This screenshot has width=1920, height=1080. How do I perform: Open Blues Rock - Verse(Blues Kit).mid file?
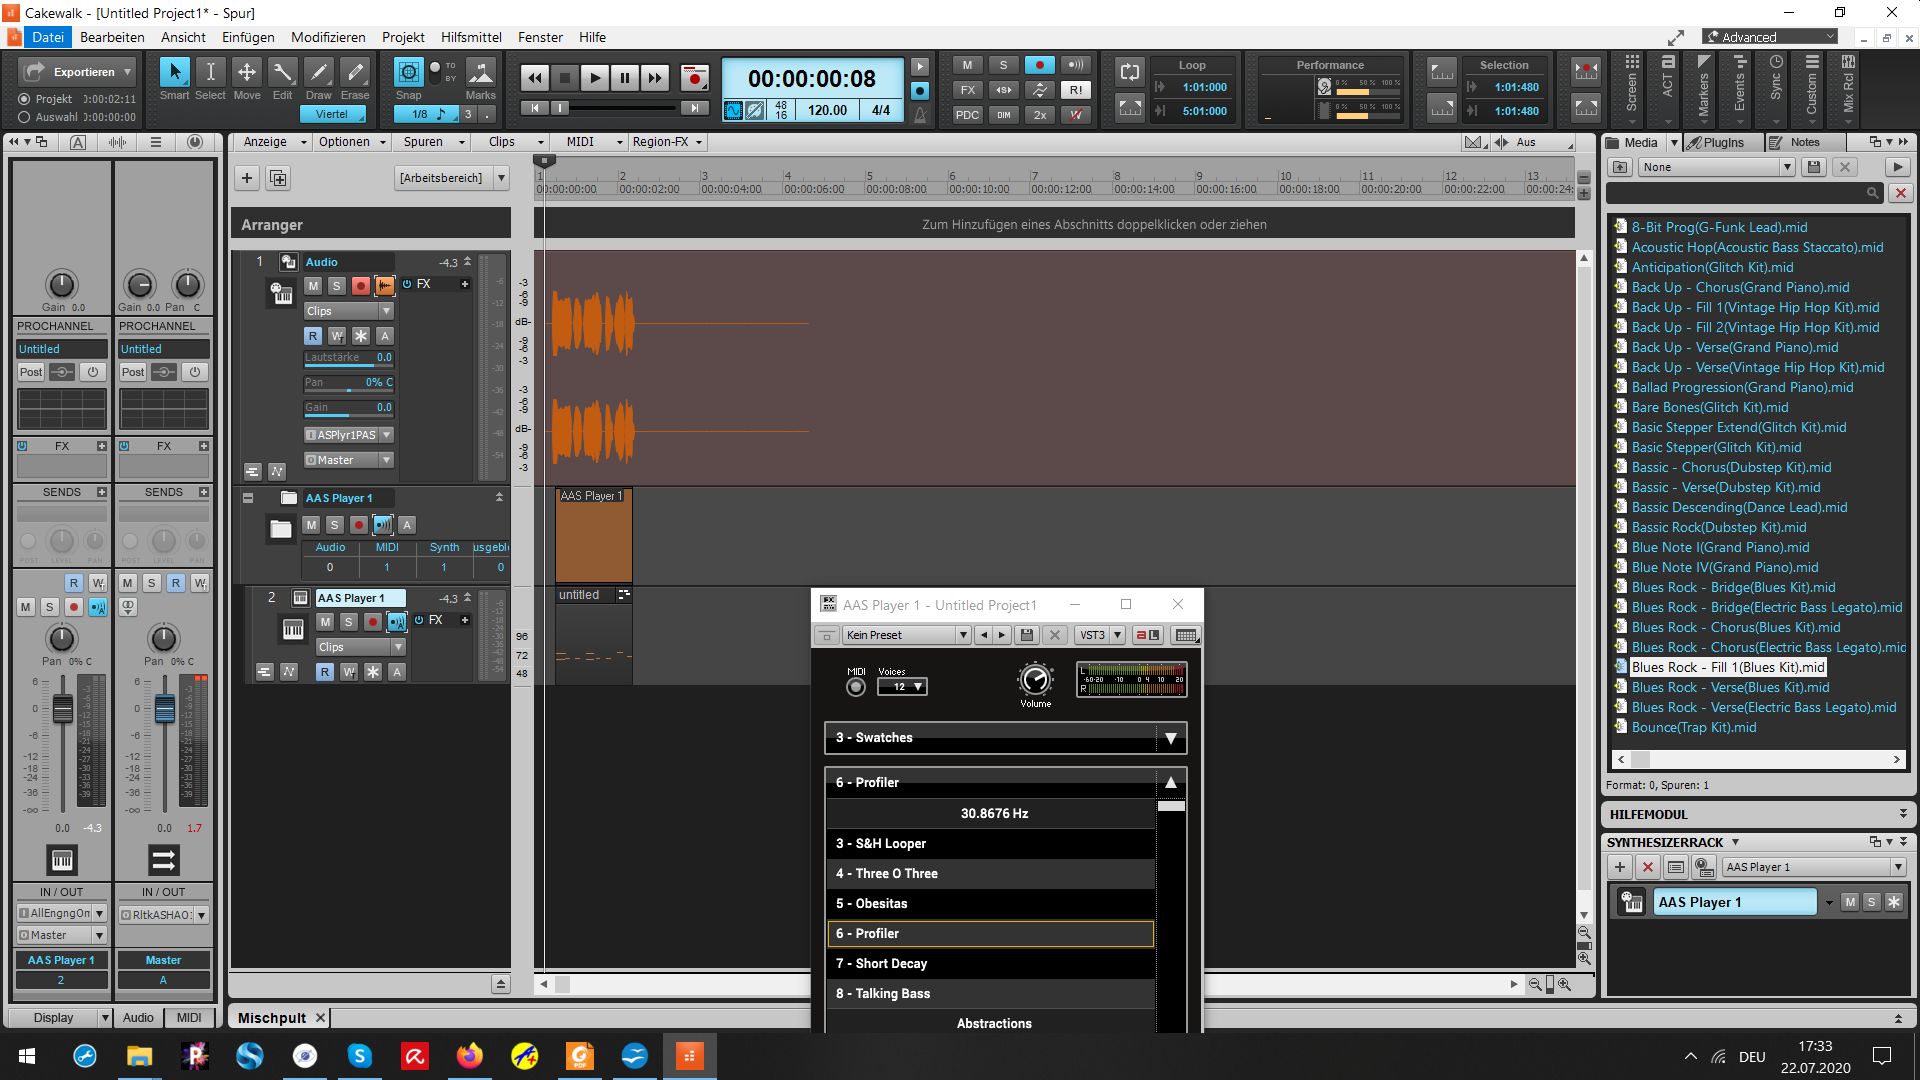point(1730,687)
